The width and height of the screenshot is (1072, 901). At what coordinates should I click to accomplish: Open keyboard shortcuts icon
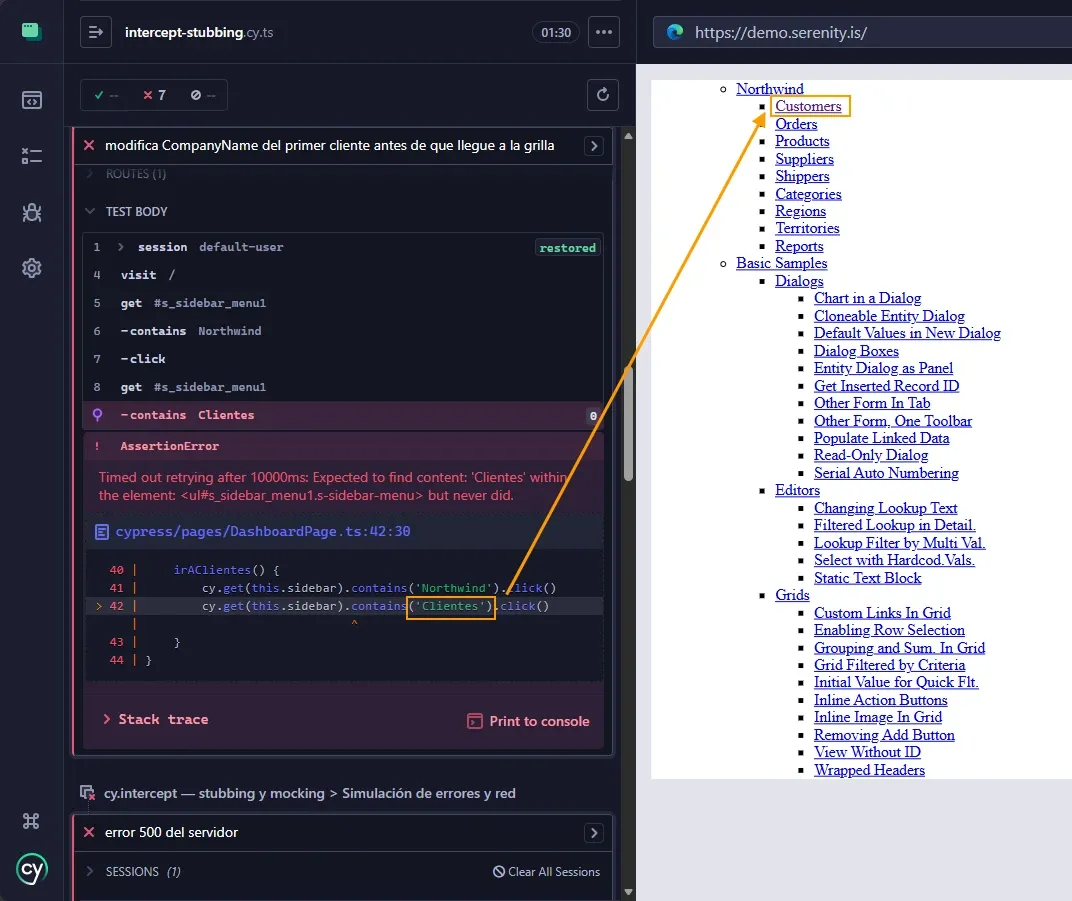point(31,820)
